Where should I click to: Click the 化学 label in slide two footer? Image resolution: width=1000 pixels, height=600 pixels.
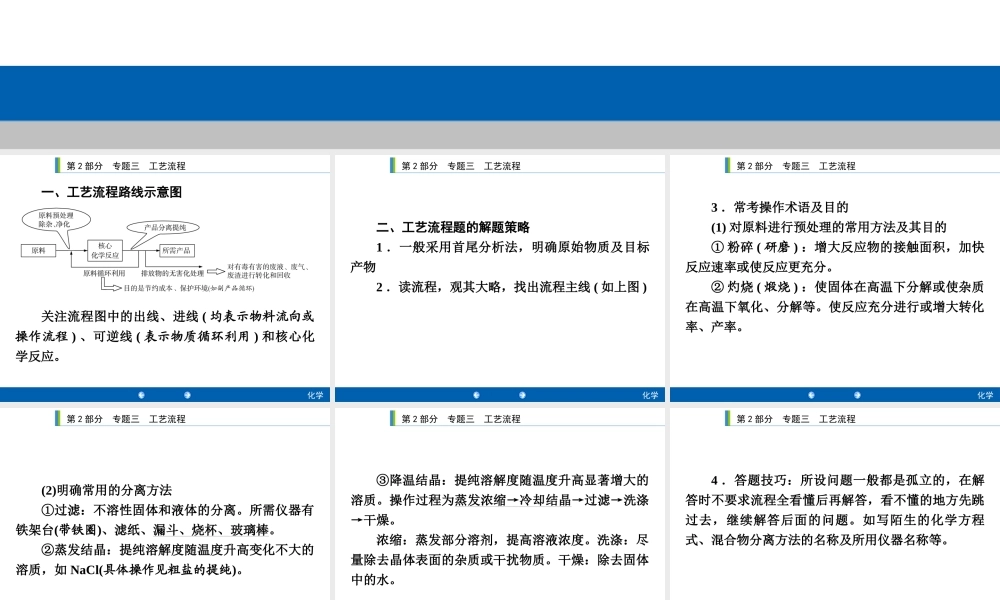651,394
